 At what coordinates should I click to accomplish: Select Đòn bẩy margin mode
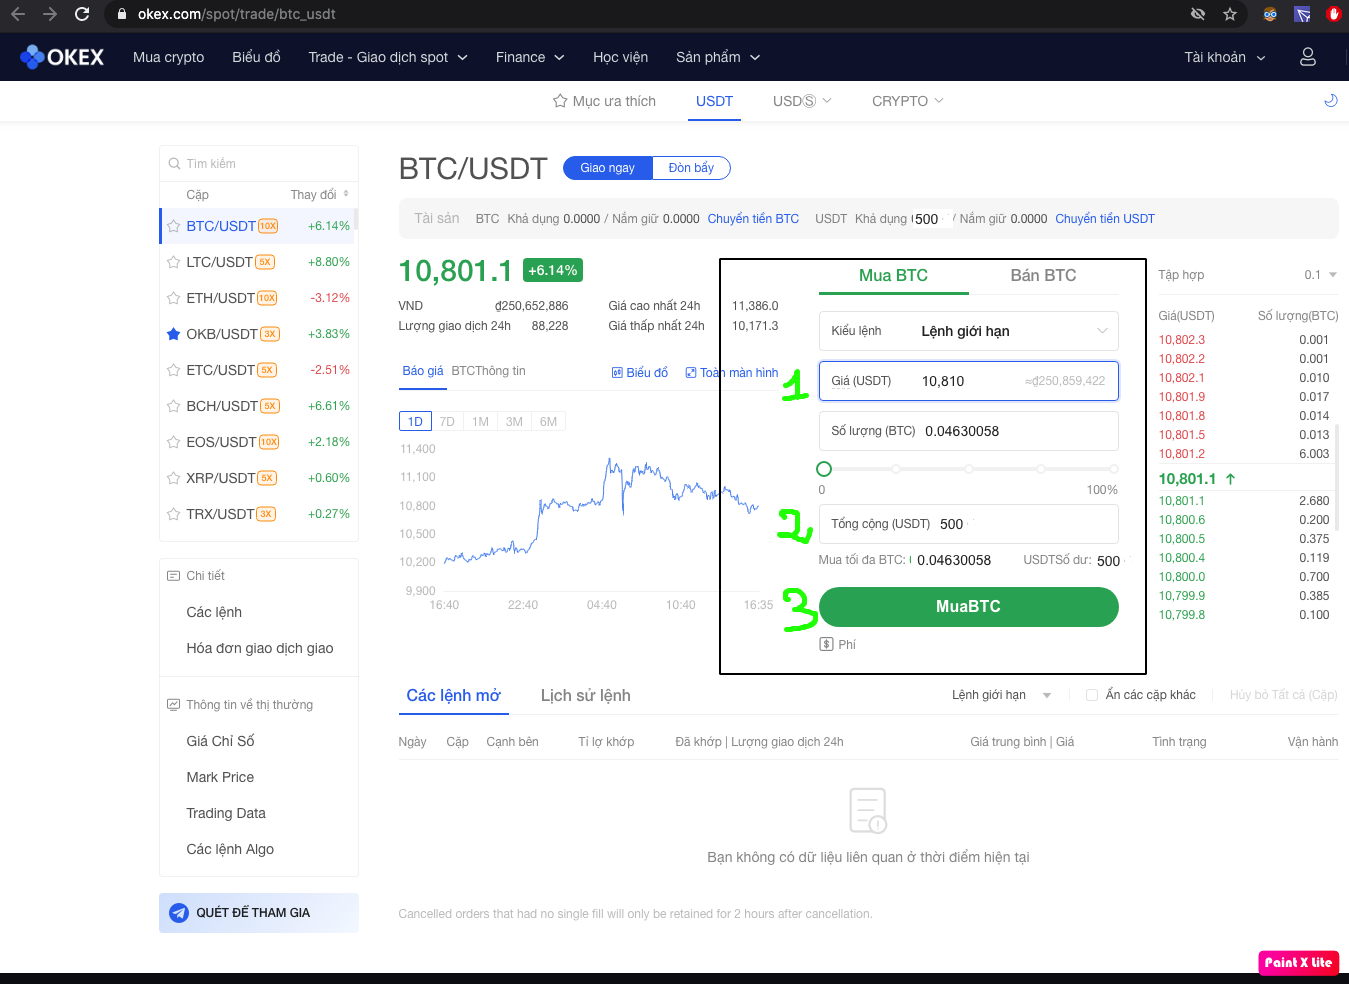[x=691, y=168]
